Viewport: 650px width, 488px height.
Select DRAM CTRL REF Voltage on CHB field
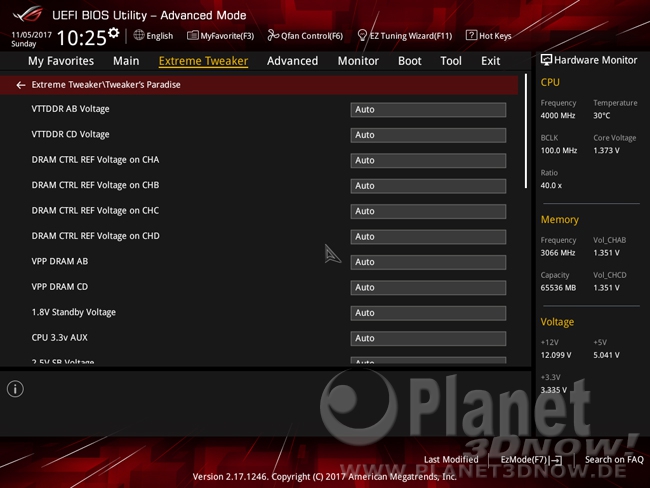[428, 186]
